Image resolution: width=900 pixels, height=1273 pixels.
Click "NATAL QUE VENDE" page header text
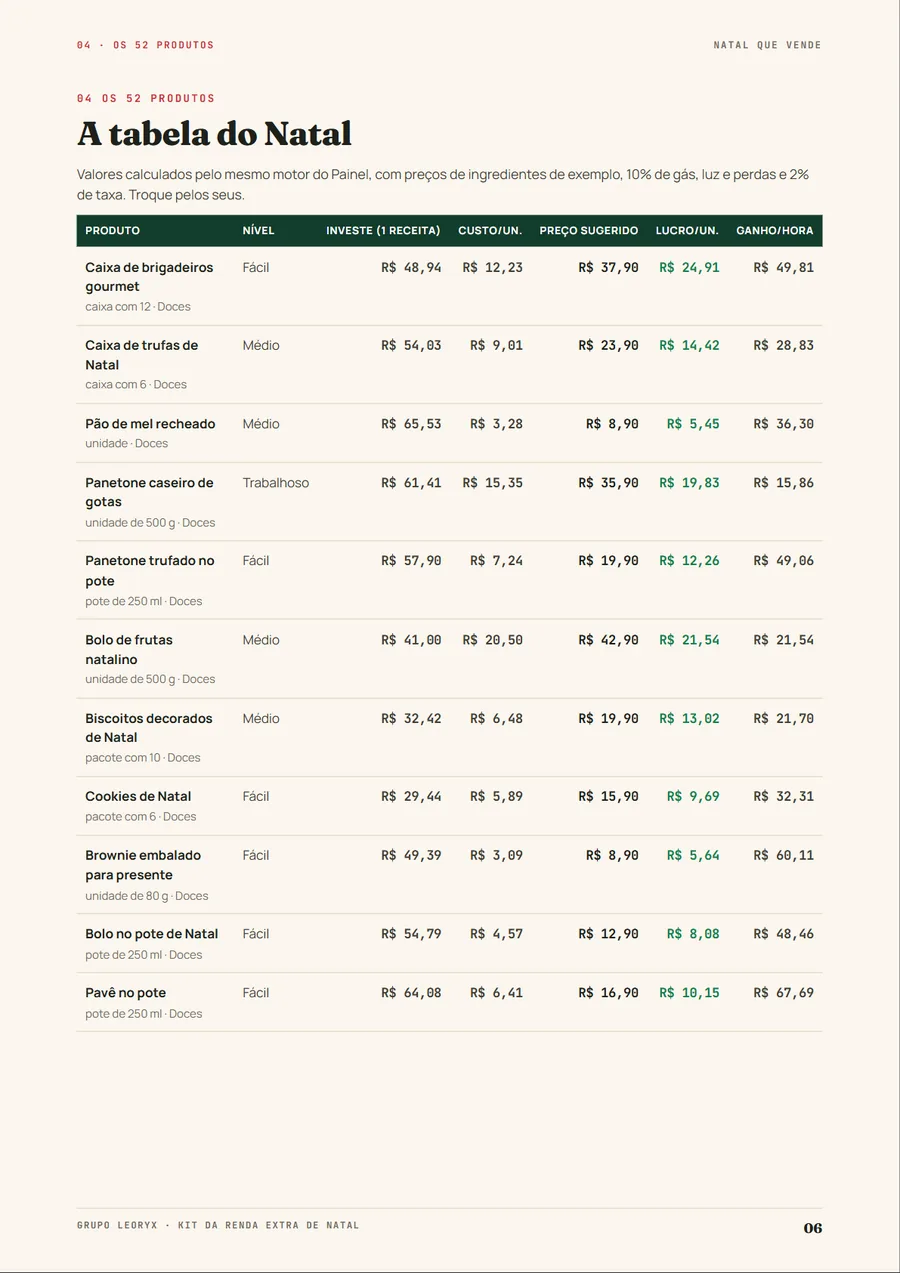coord(768,45)
